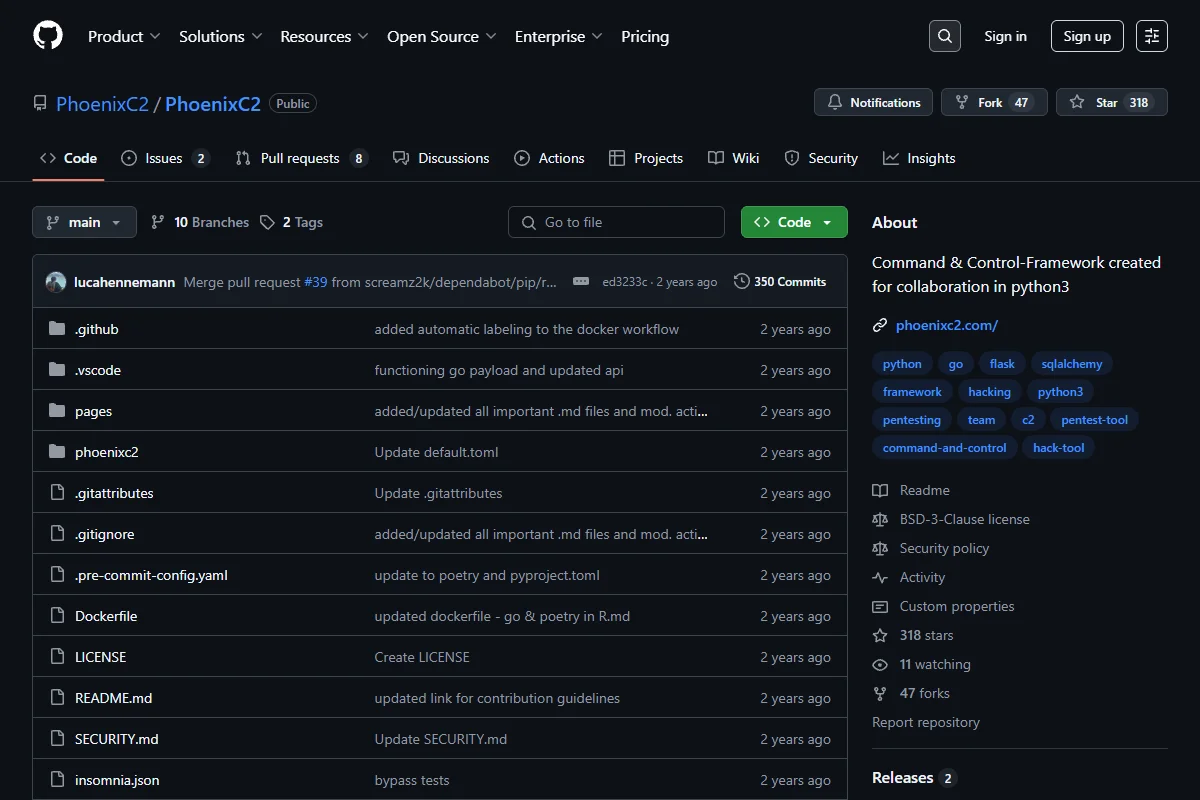Open the phoenixc2.com link
Screen dimensions: 1200x800
(946, 325)
